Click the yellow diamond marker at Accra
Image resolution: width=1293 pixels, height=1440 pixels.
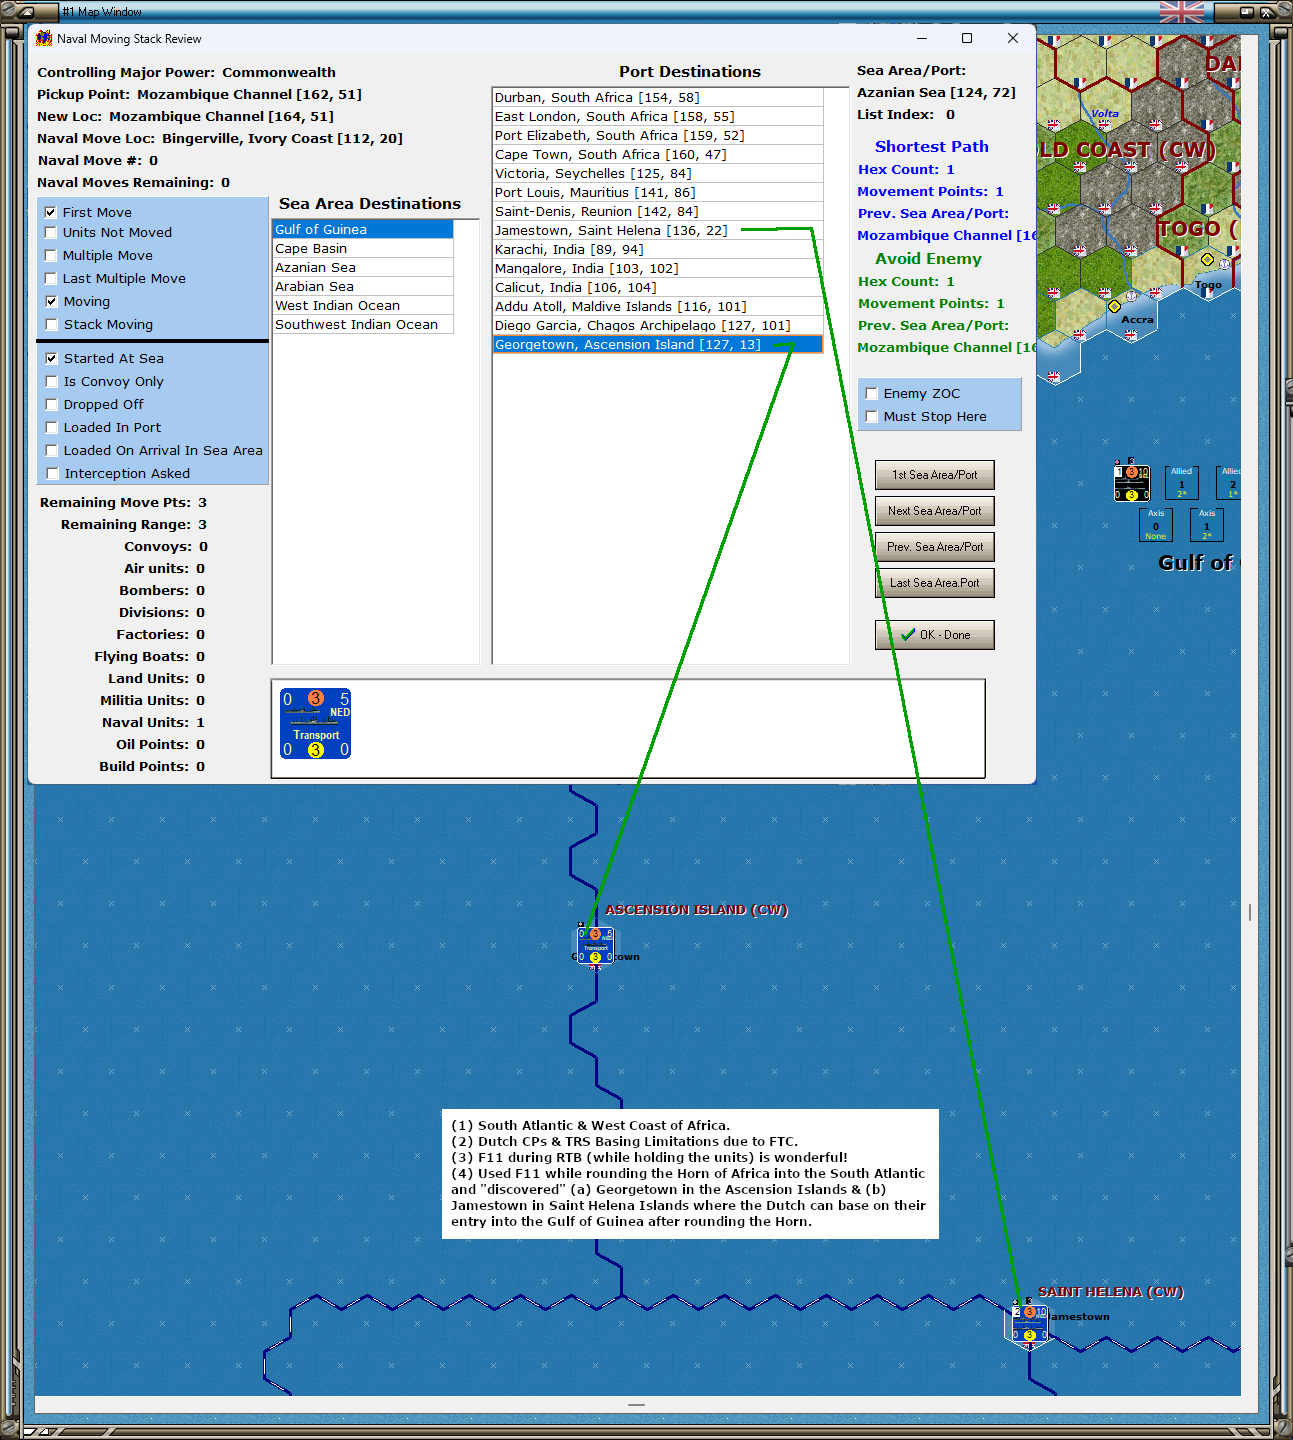tap(1114, 307)
